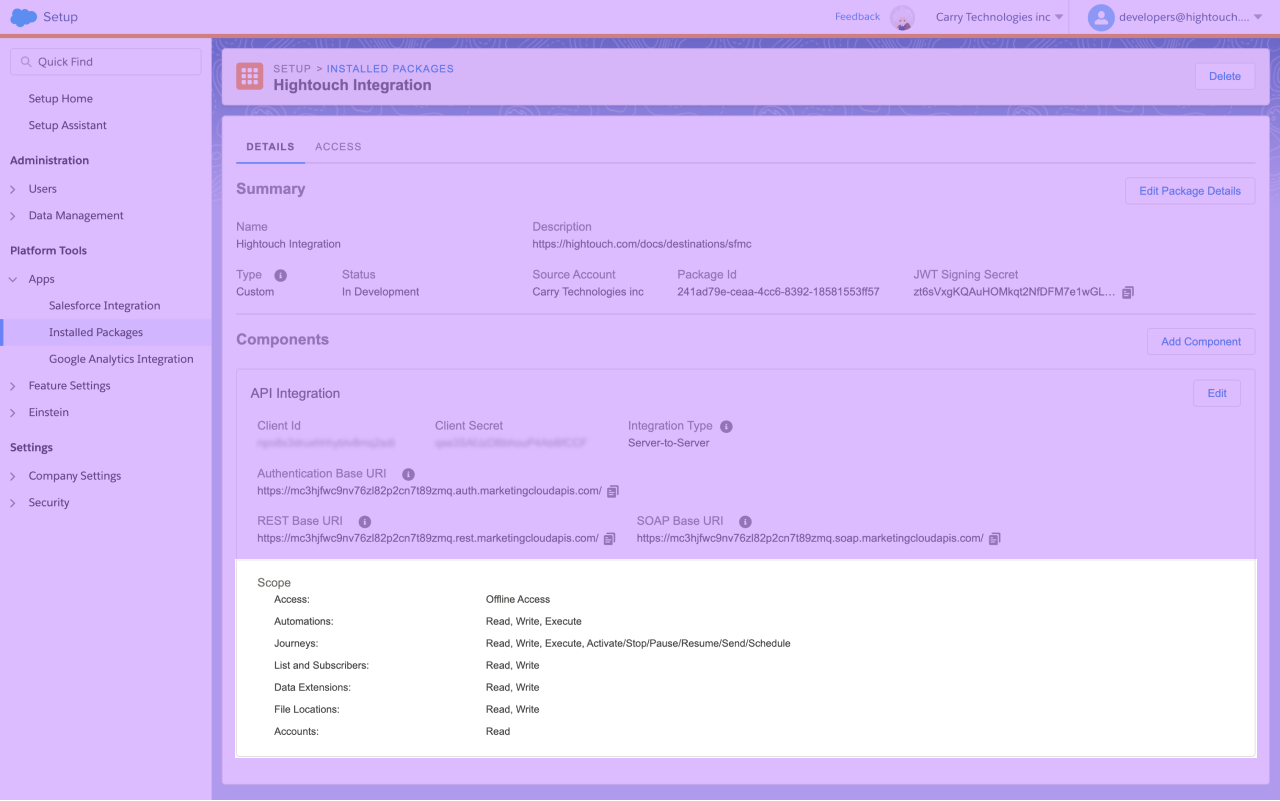Click the In Development status text
The width and height of the screenshot is (1280, 801).
click(x=380, y=292)
